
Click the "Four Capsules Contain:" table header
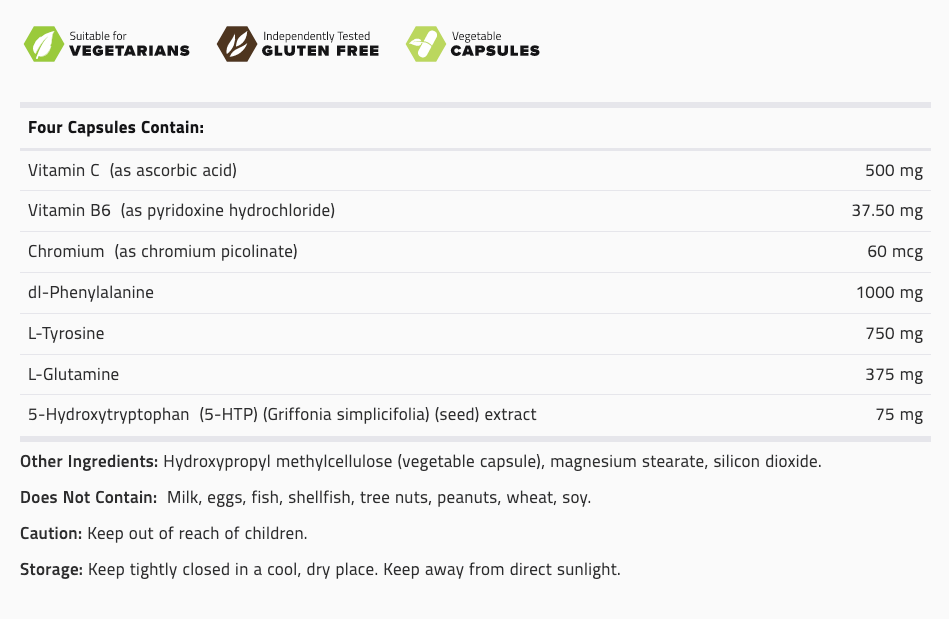tap(116, 128)
